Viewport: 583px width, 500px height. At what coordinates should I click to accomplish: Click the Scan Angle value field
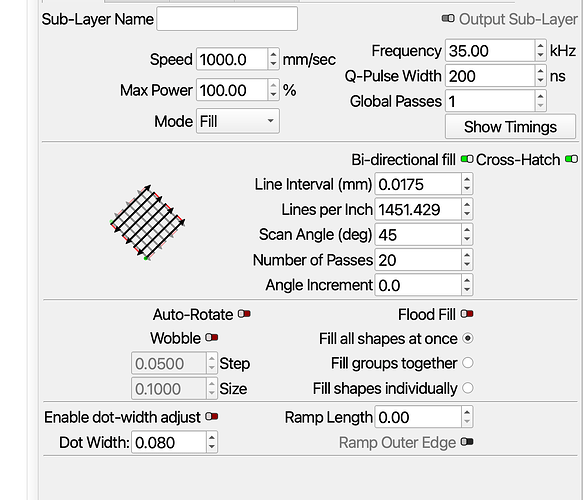tap(418, 235)
